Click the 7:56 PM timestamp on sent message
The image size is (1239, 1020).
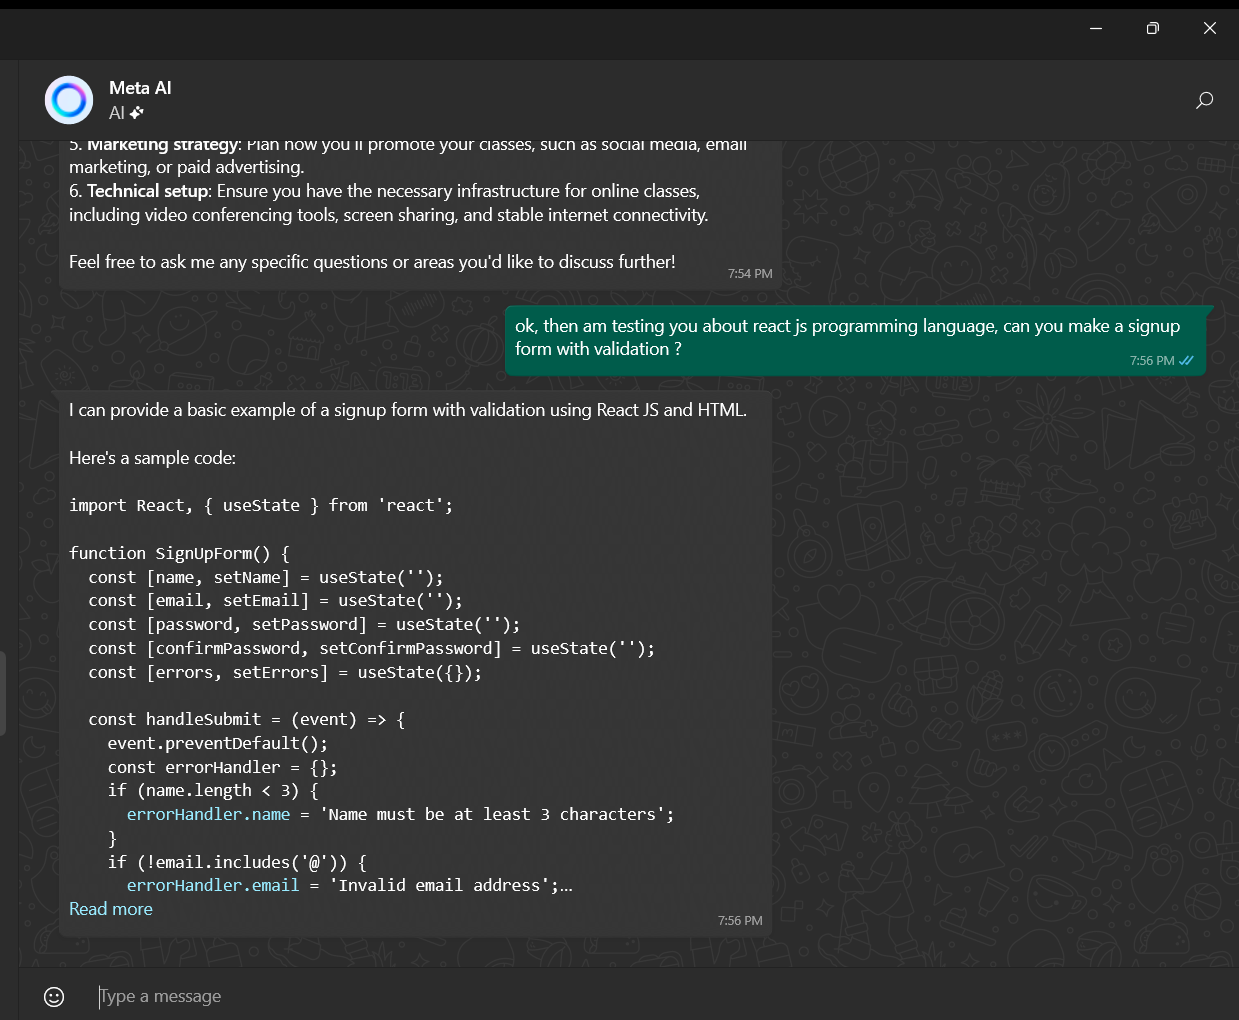[x=1151, y=361]
